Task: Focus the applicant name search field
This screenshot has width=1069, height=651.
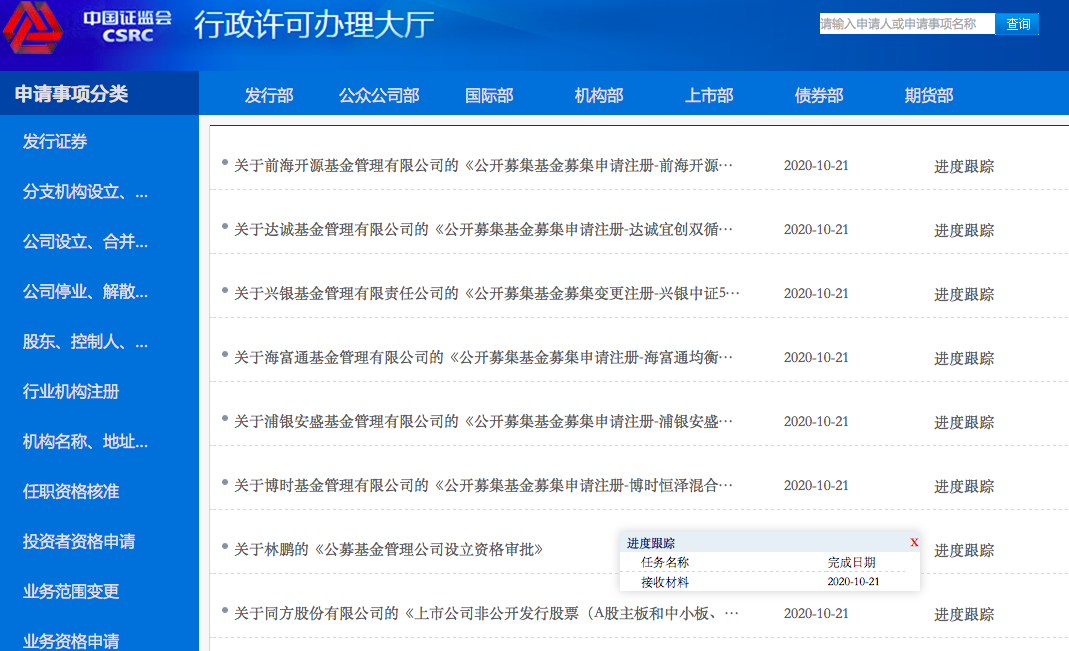Action: point(907,24)
